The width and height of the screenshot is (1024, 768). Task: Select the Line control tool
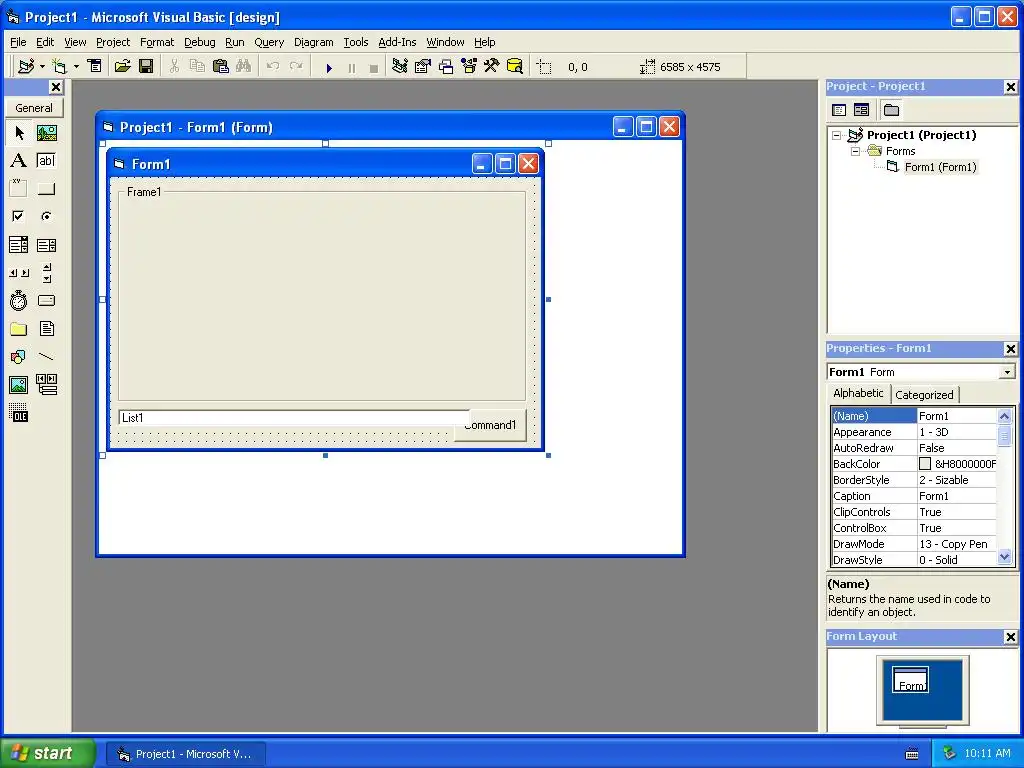[46, 357]
